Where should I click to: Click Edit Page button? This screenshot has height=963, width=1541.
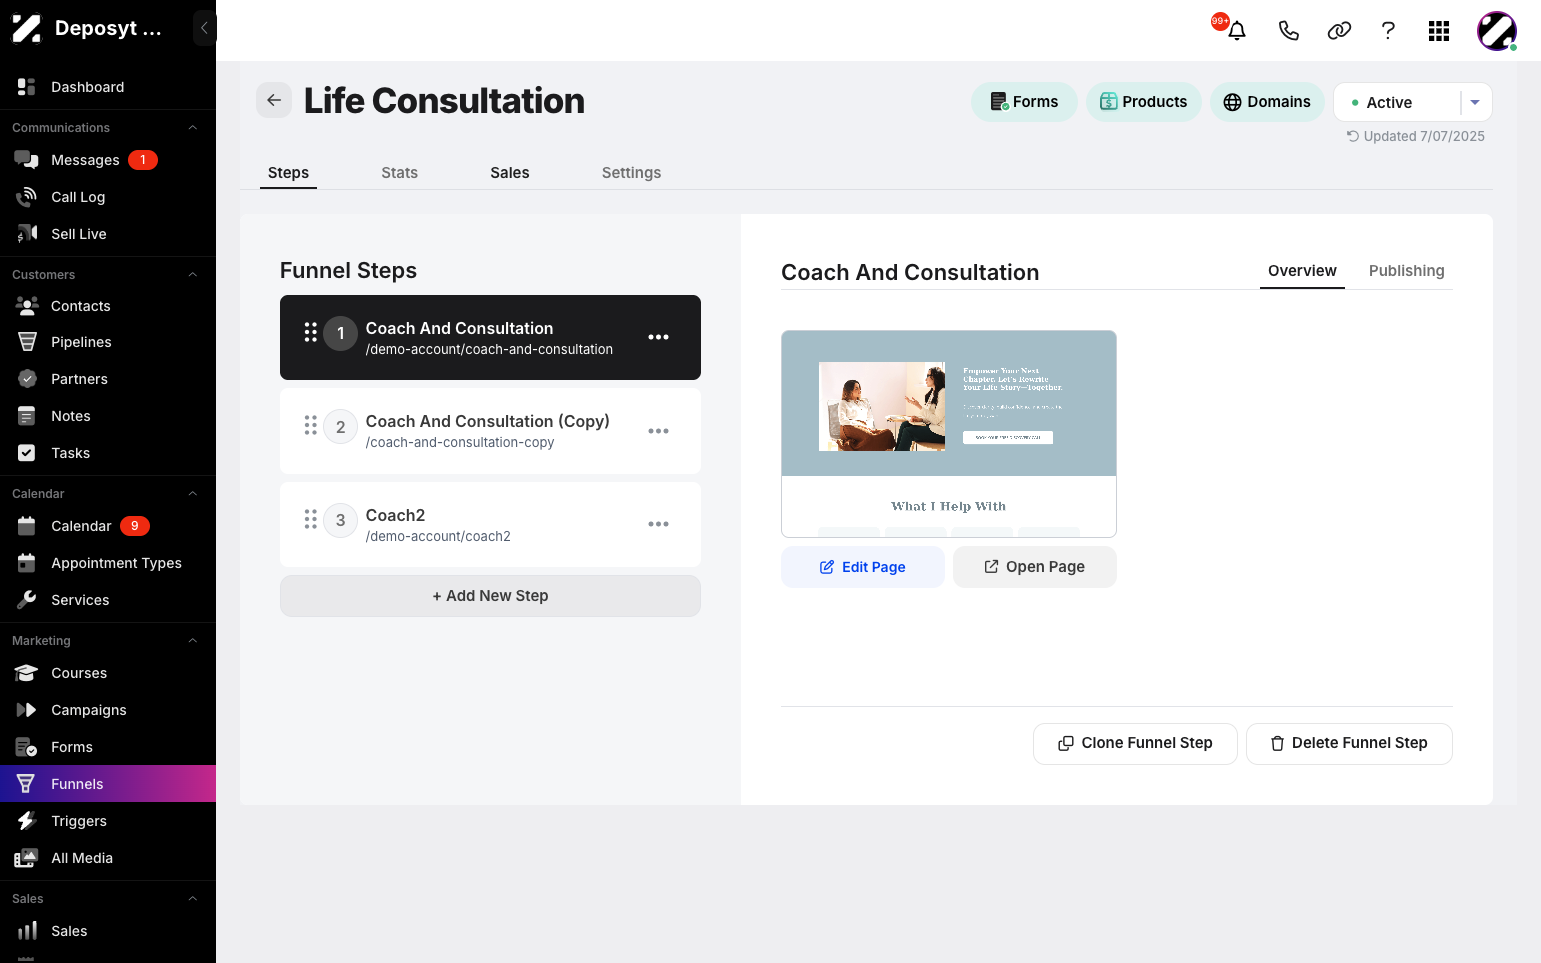click(862, 567)
